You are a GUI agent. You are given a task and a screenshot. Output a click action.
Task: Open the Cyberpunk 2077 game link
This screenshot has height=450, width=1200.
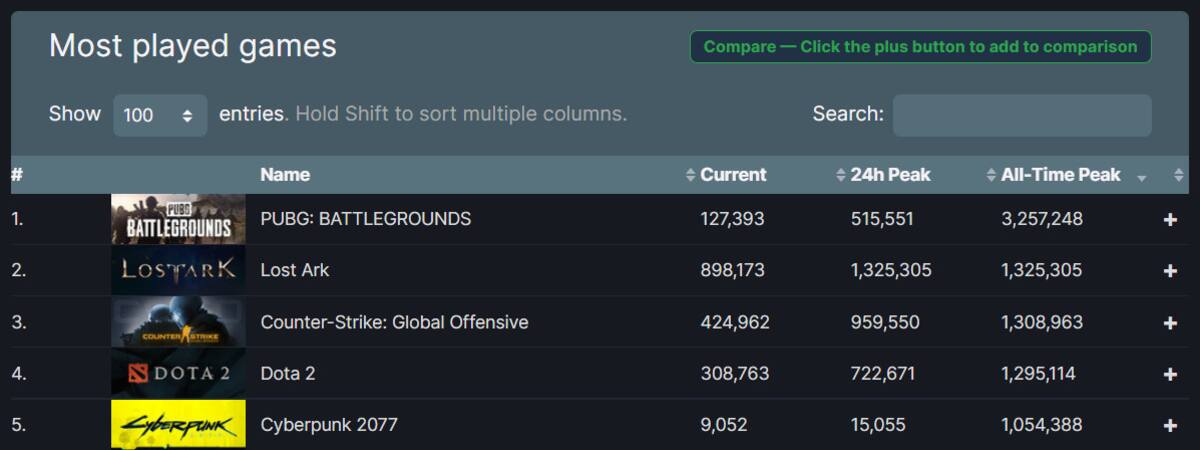tap(329, 426)
